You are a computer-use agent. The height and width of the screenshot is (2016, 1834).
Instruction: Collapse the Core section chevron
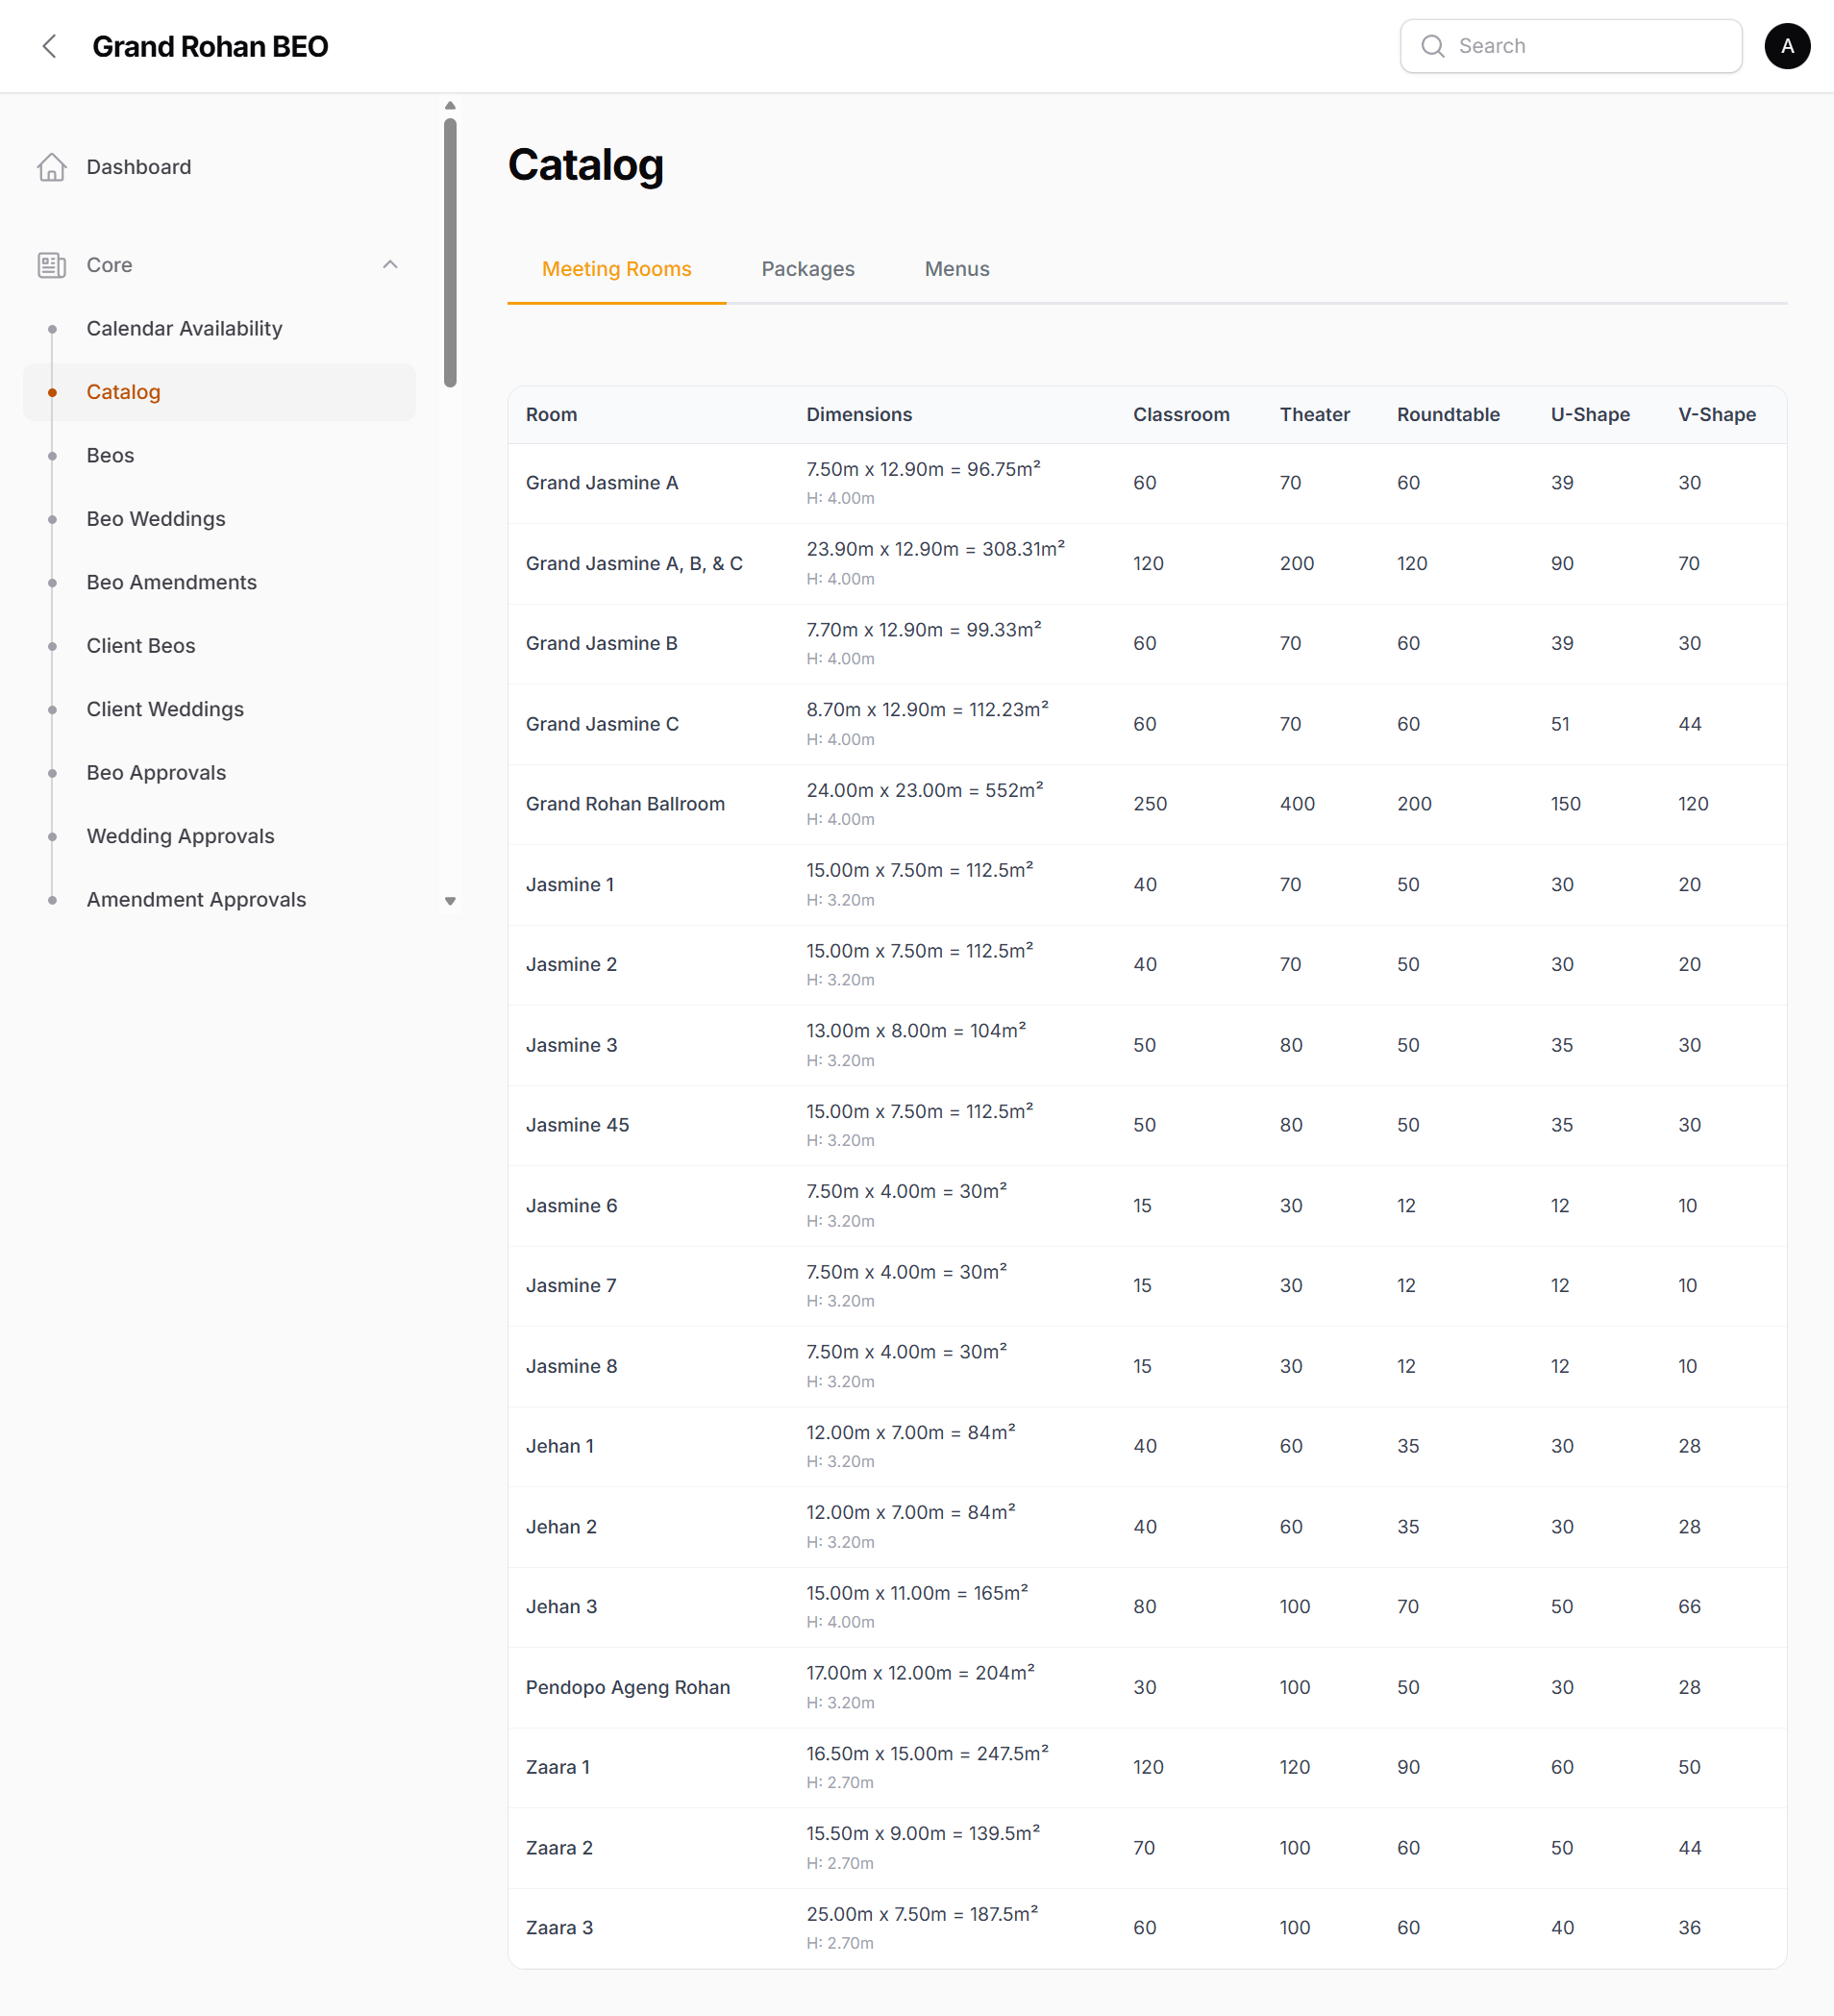390,265
